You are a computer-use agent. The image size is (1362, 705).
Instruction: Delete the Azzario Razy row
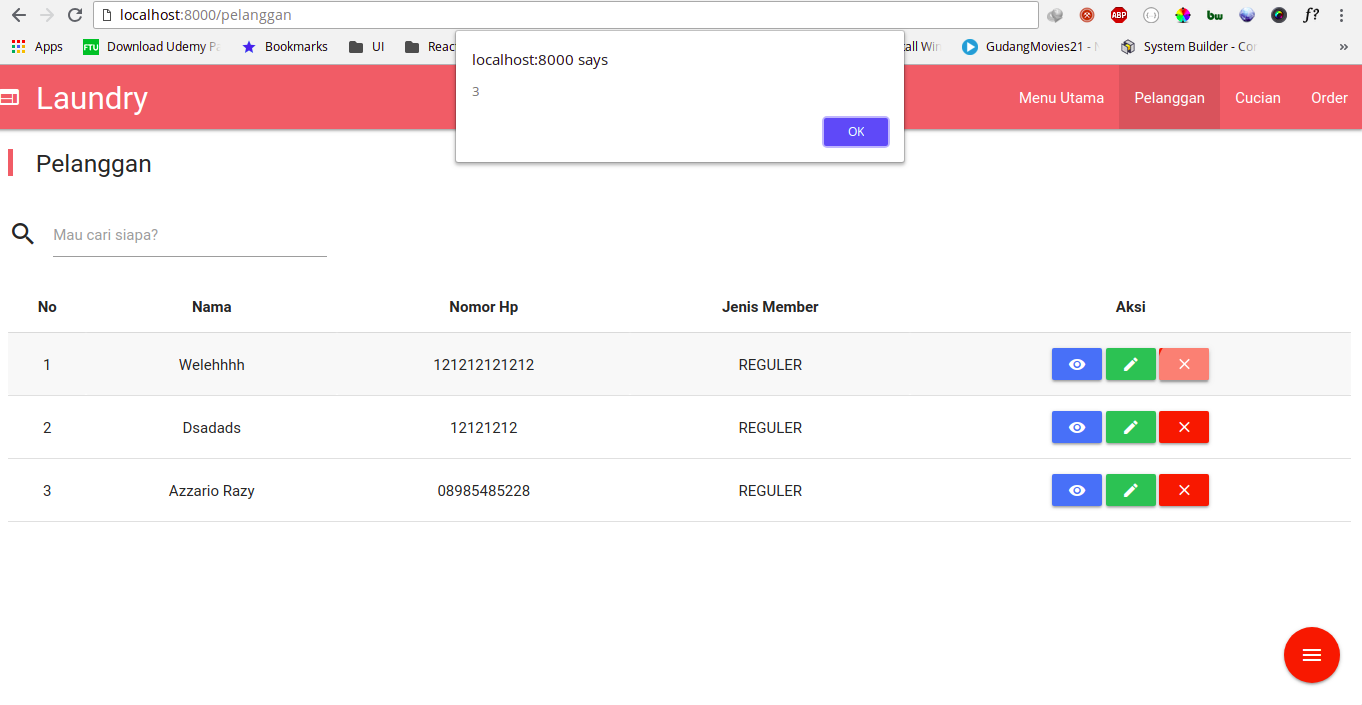pos(1184,490)
